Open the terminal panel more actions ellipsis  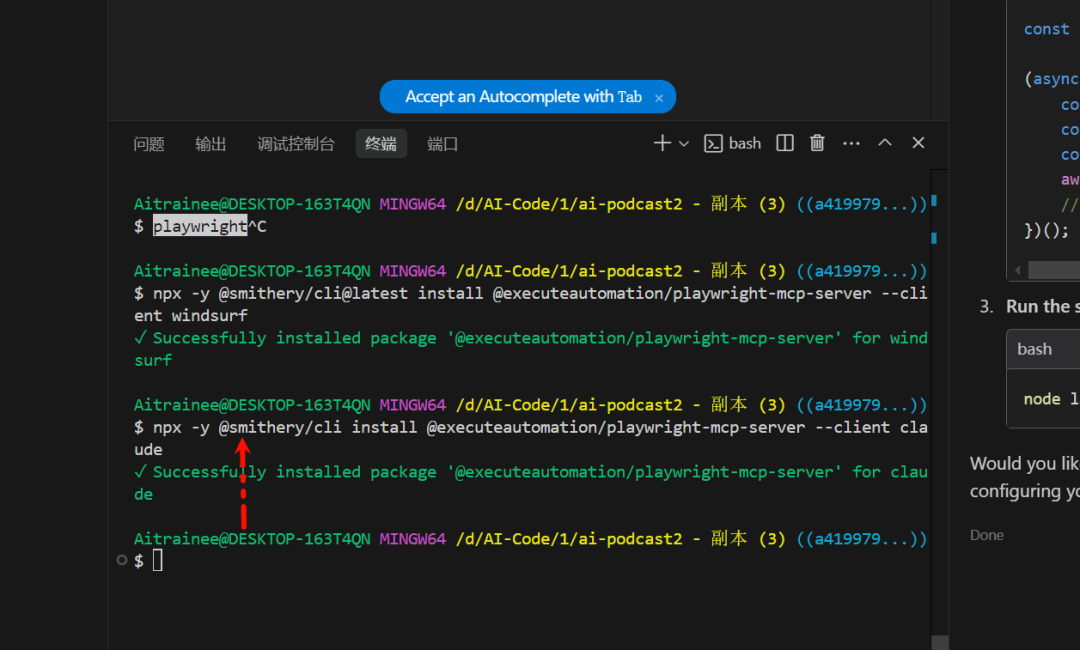click(x=851, y=144)
